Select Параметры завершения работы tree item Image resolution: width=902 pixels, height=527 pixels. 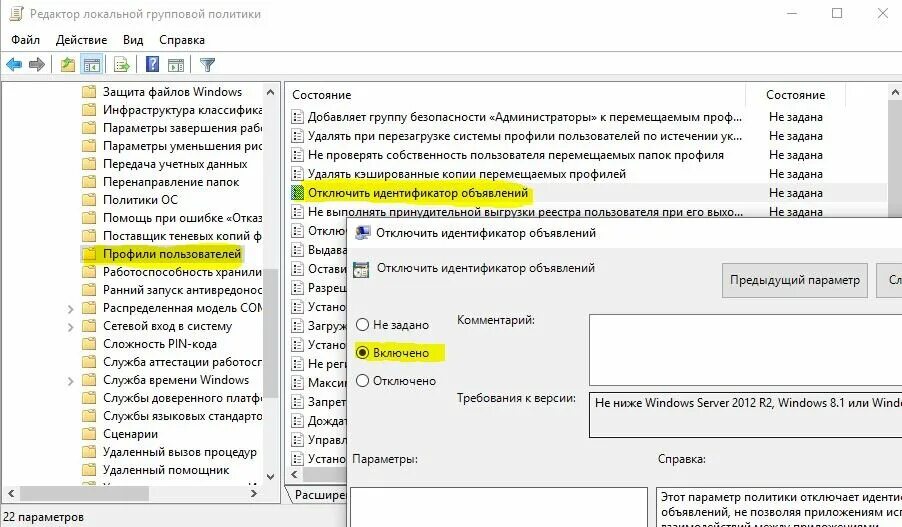click(x=182, y=128)
